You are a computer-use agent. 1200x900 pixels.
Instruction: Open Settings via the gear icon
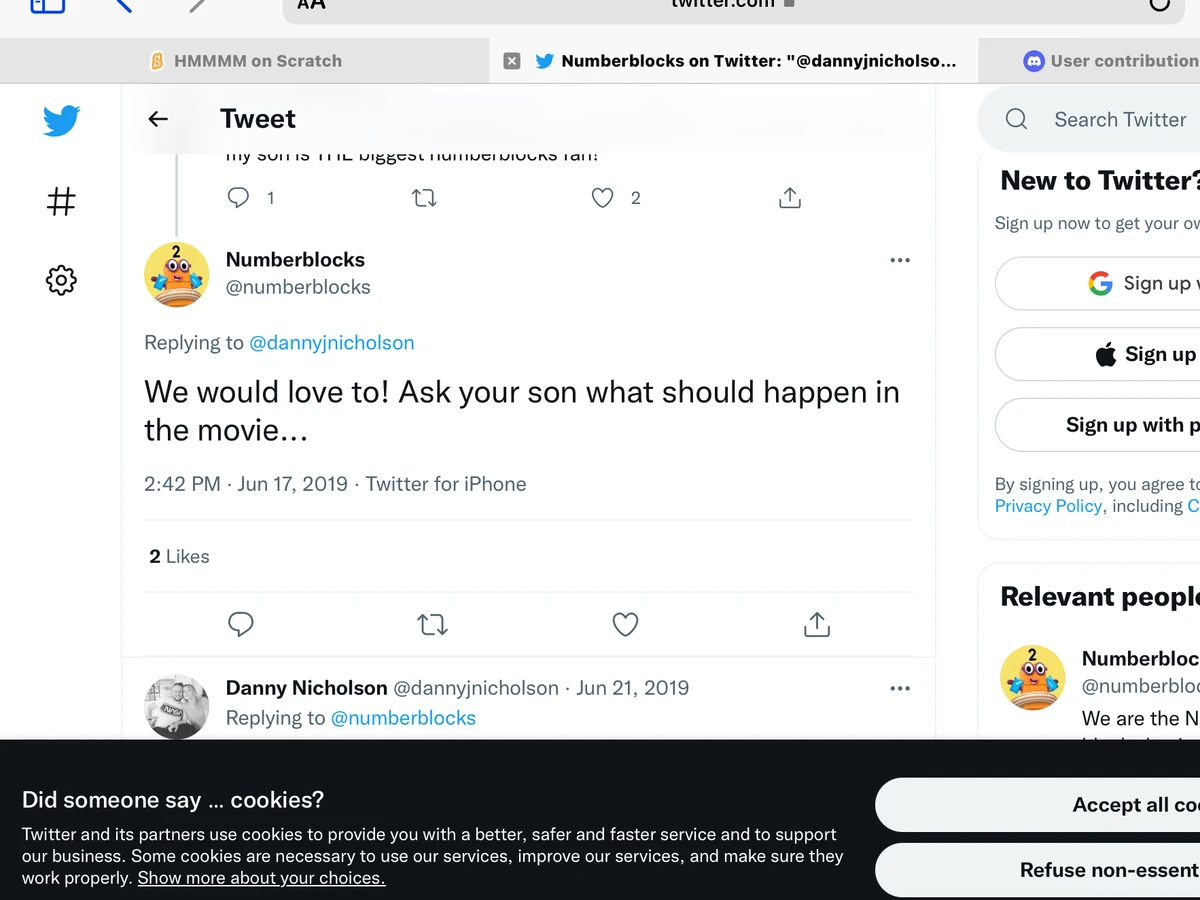click(x=61, y=280)
